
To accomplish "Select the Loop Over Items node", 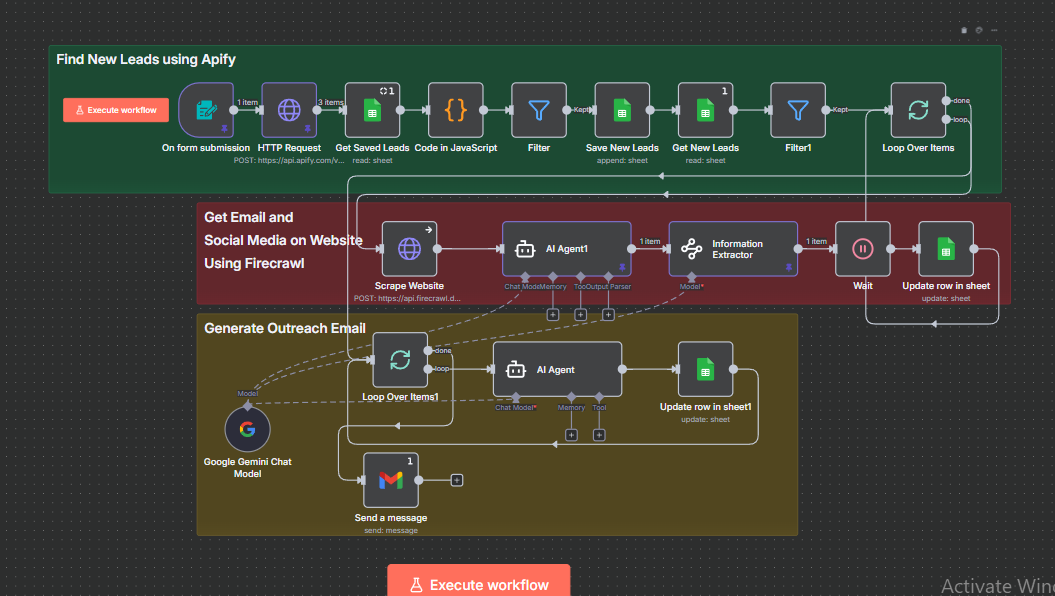I will point(918,110).
